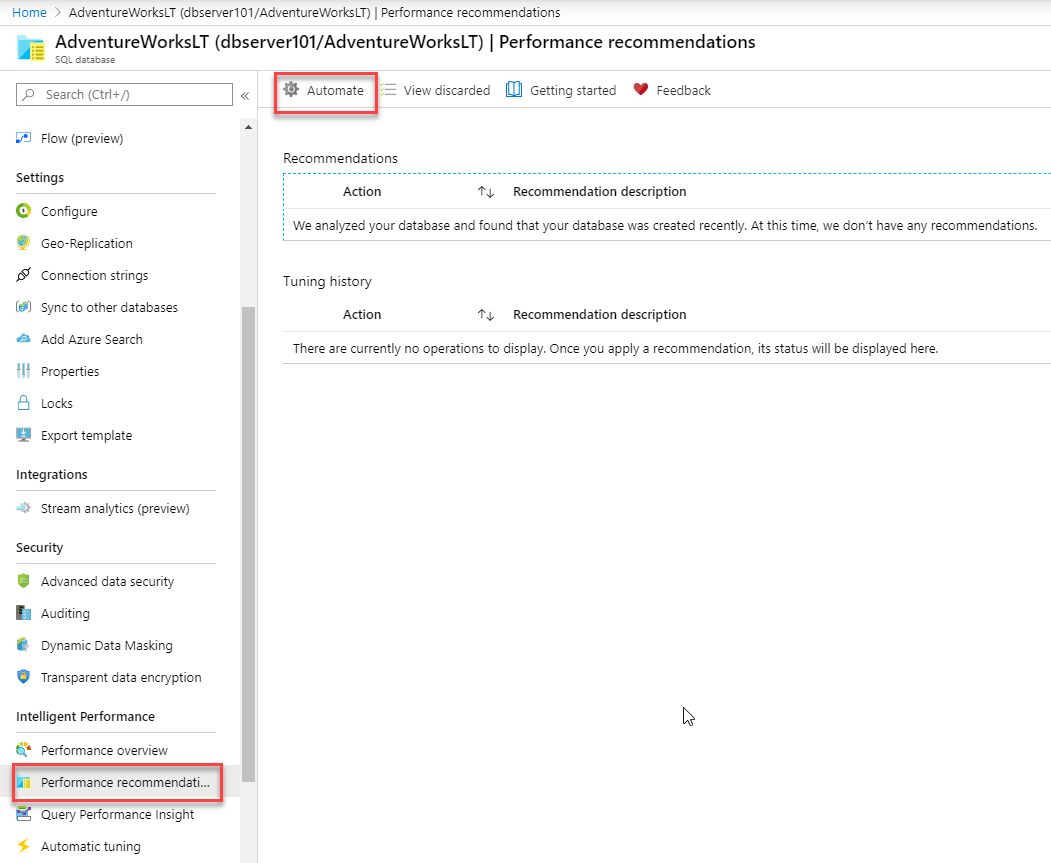
Task: Click the Performance recommendations icon
Action: [x=23, y=782]
